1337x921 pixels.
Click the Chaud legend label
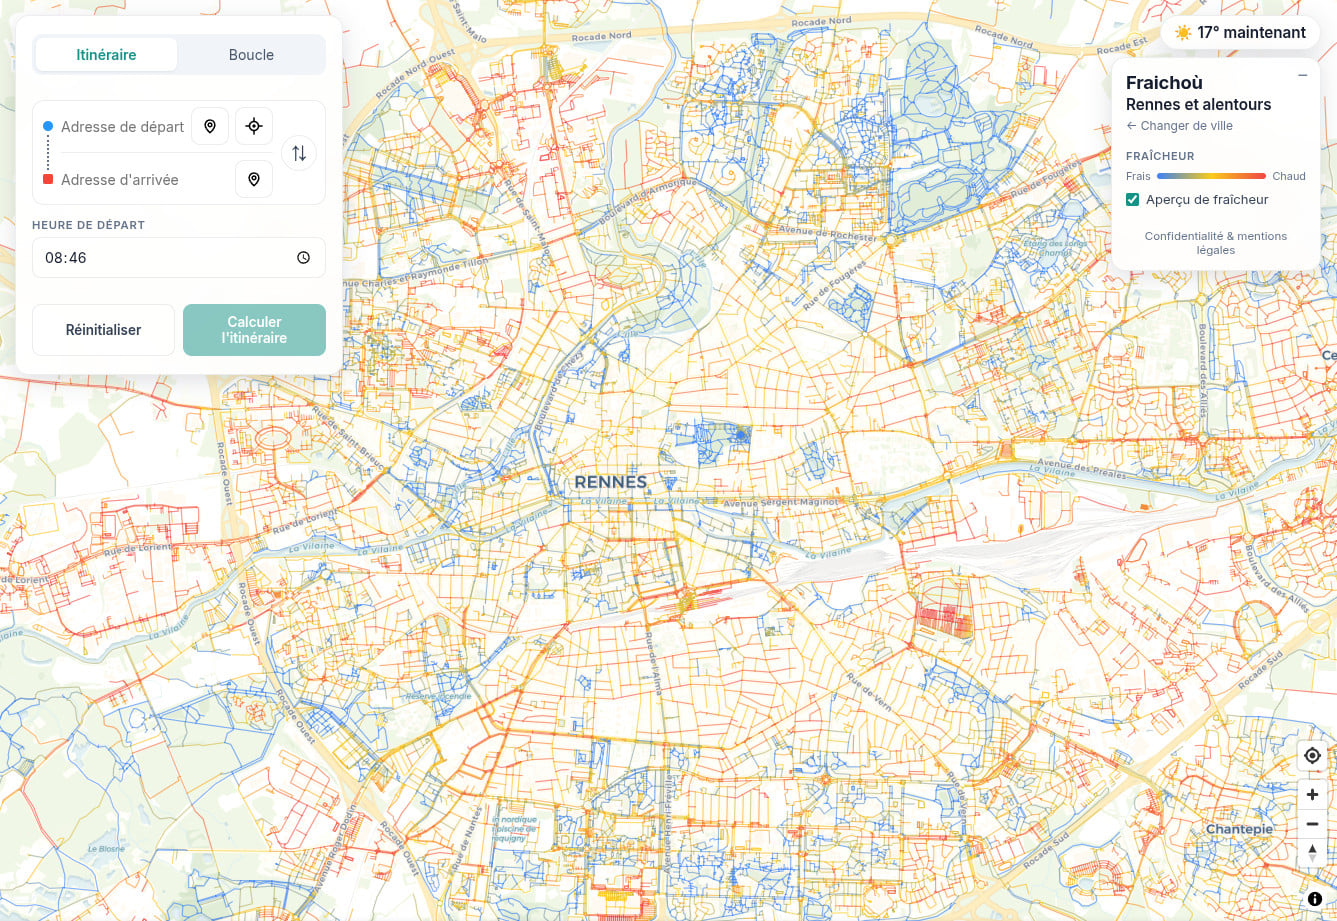point(1289,177)
